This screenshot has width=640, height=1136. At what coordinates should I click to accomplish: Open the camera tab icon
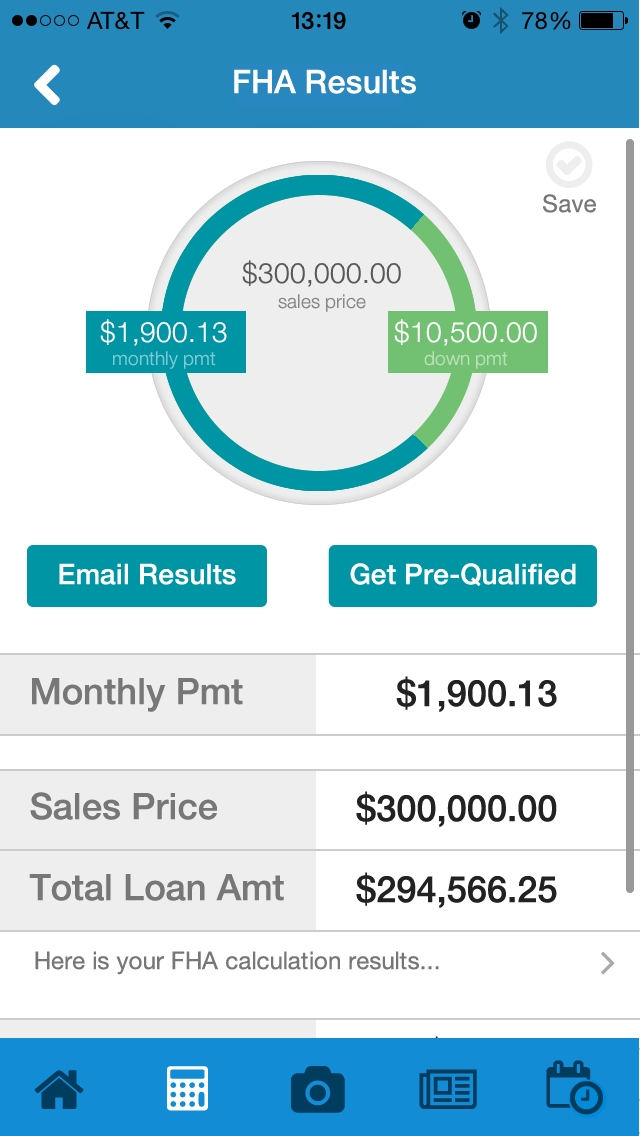coord(317,1089)
